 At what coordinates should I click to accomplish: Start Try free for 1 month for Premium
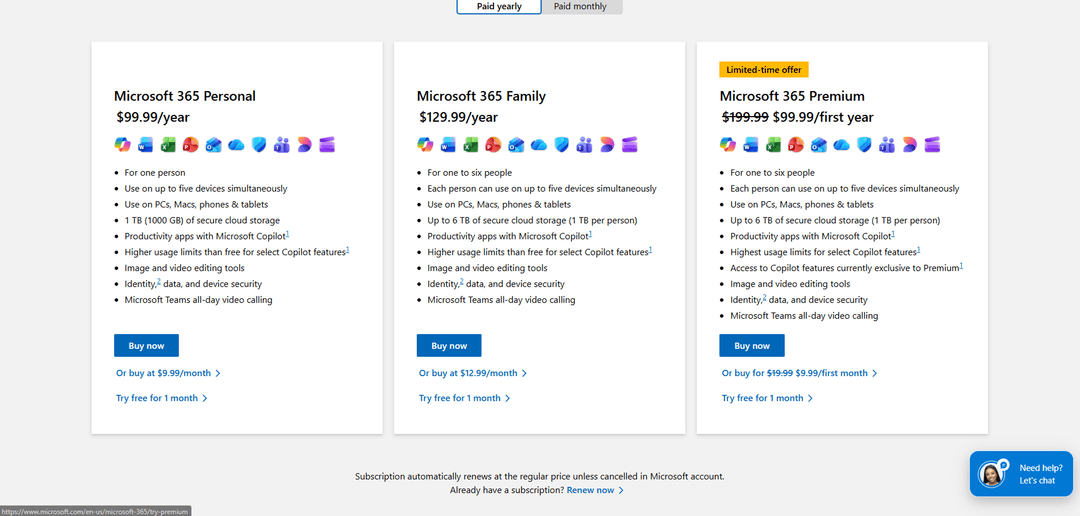tap(767, 398)
